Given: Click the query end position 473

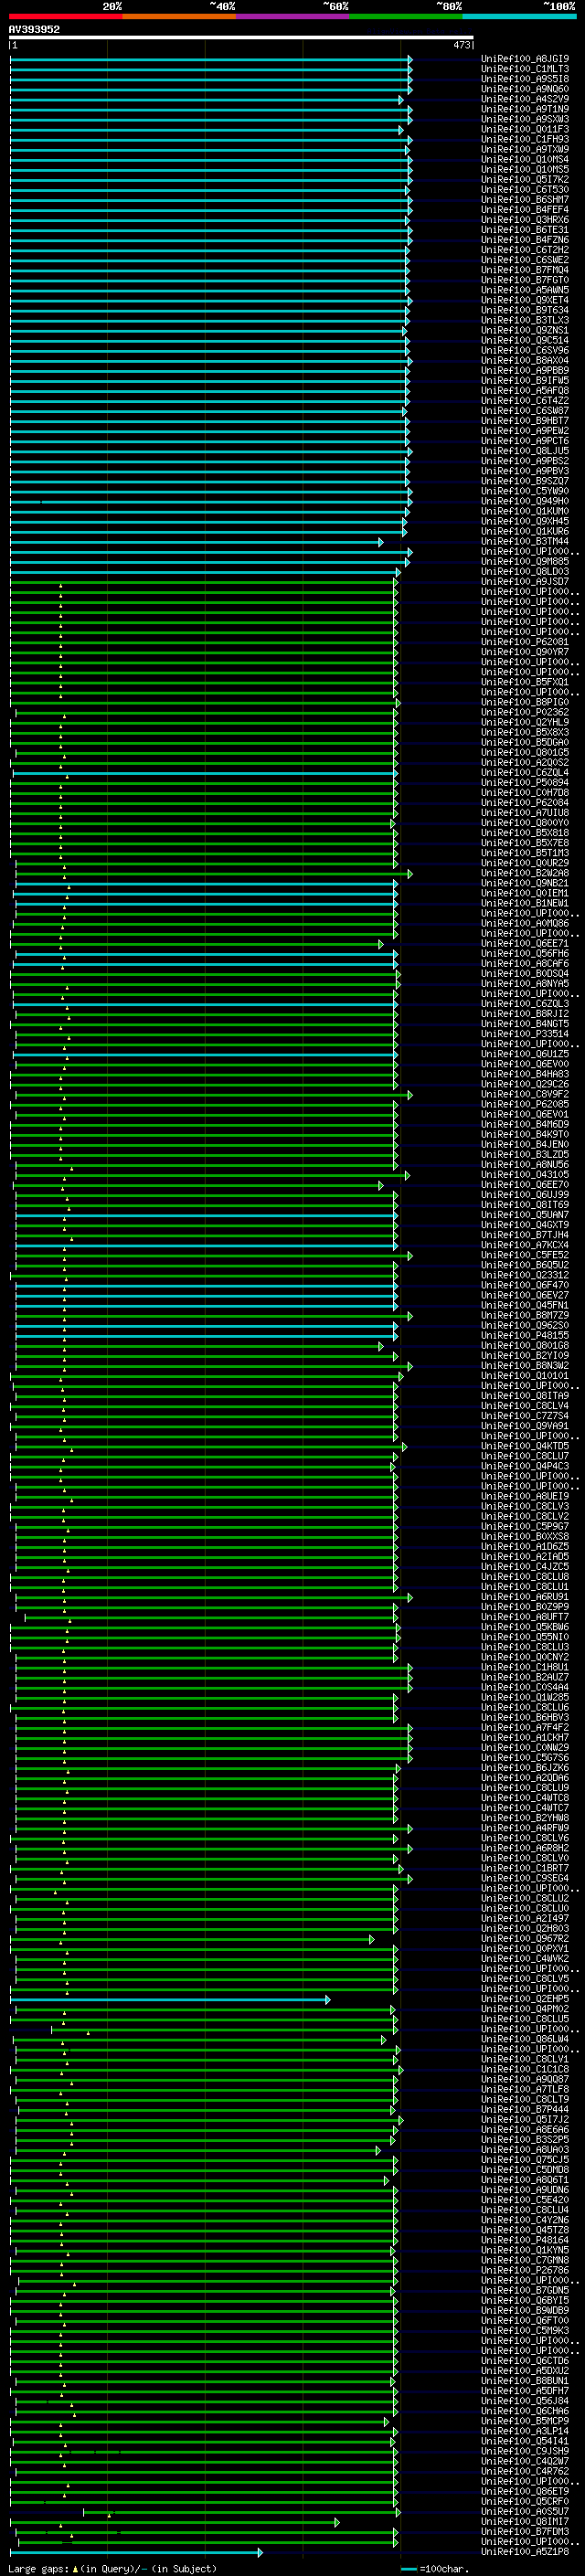Looking at the screenshot, I should 462,45.
